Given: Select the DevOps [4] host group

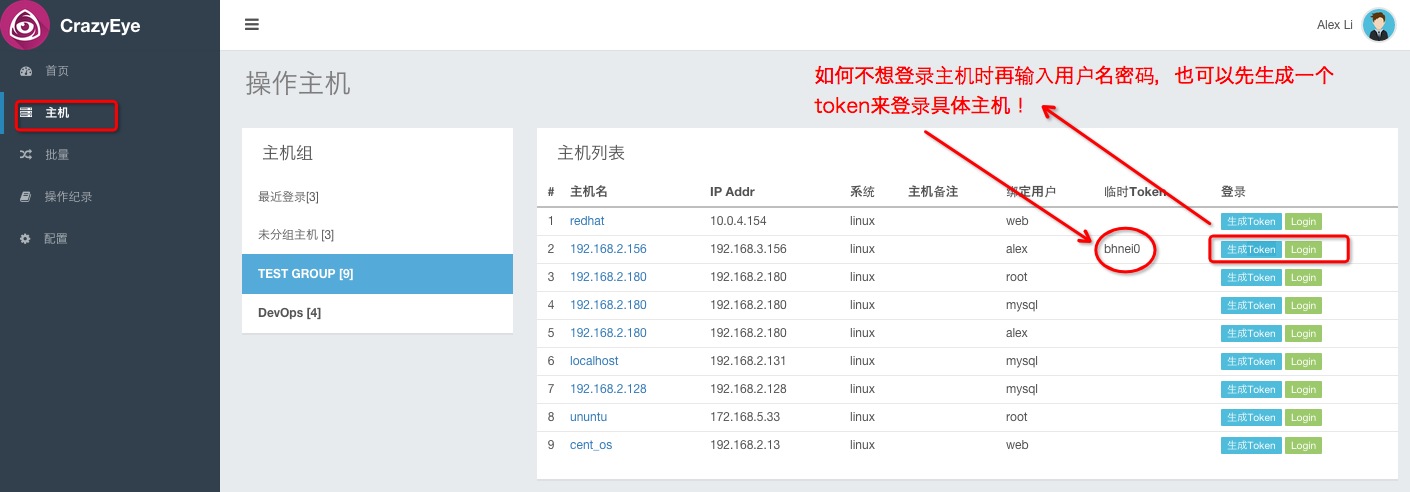Looking at the screenshot, I should coord(377,313).
